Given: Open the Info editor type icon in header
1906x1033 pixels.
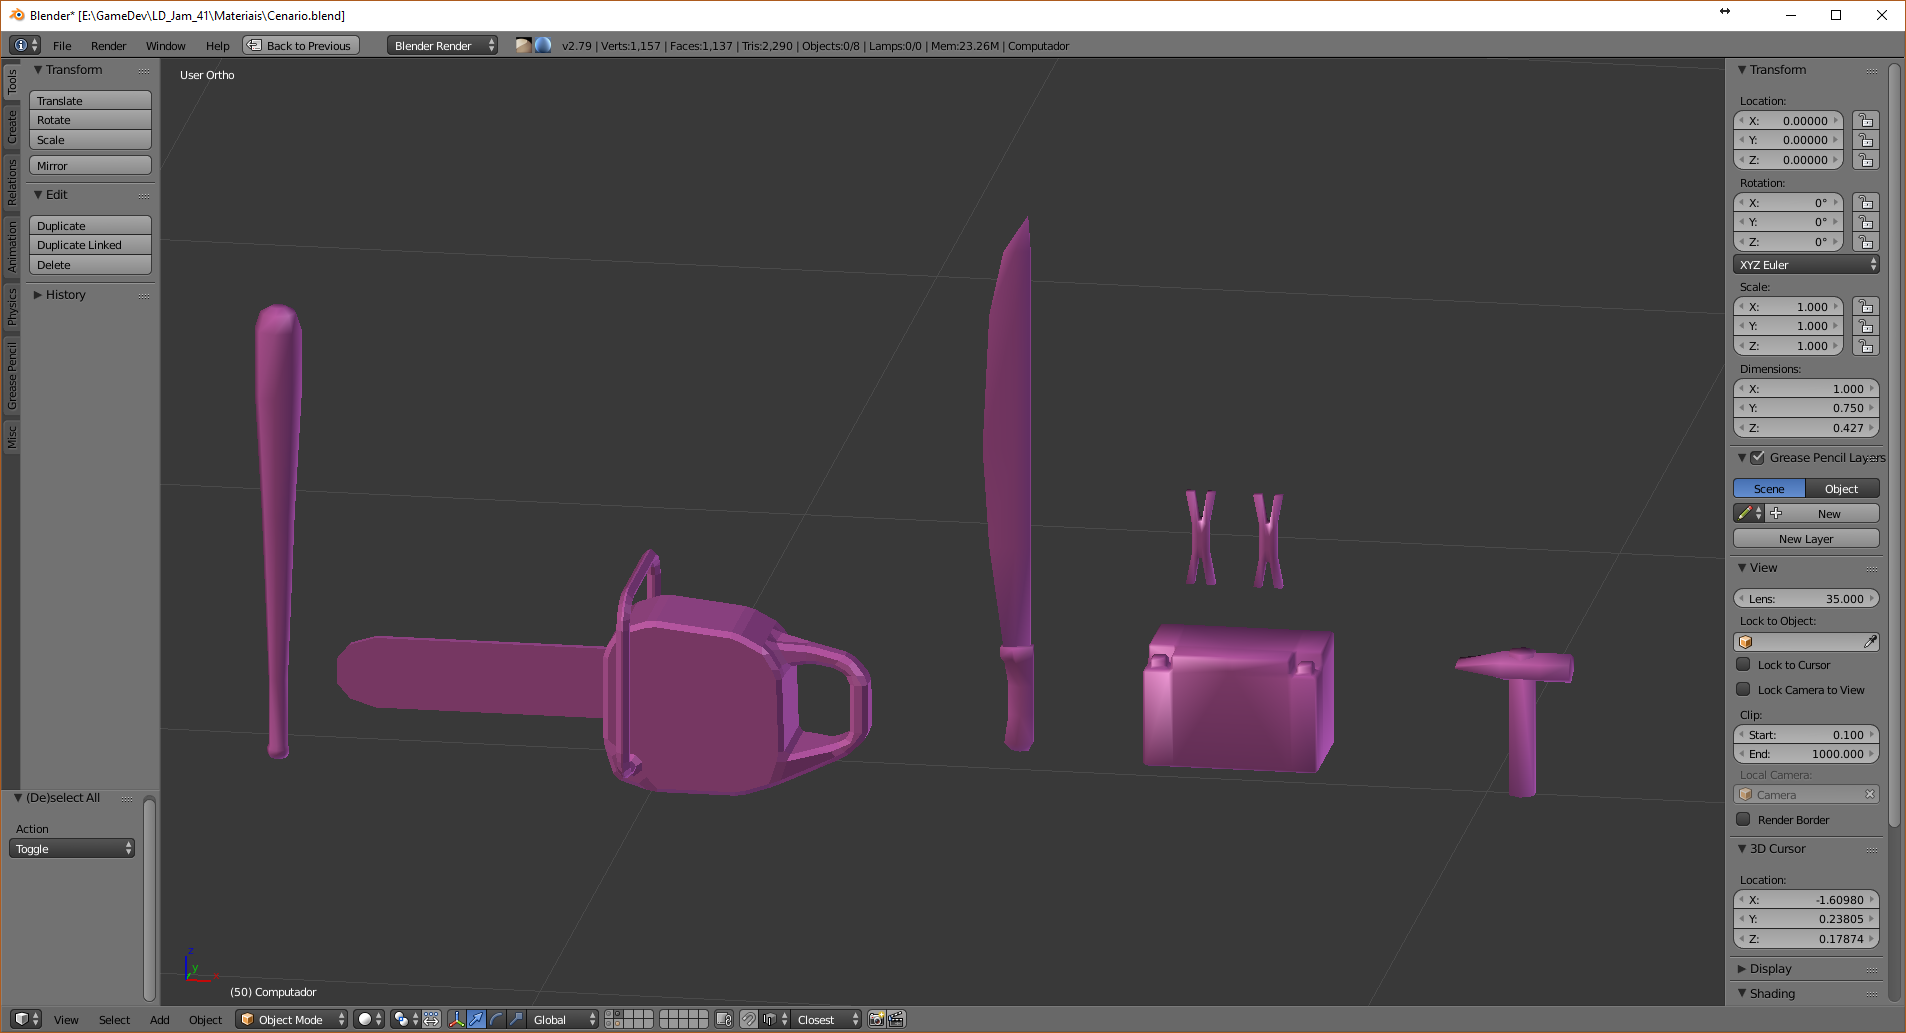Looking at the screenshot, I should click(x=25, y=45).
